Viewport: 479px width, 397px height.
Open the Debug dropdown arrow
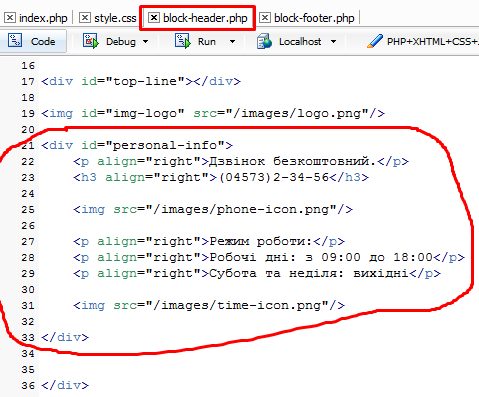pyautogui.click(x=145, y=42)
